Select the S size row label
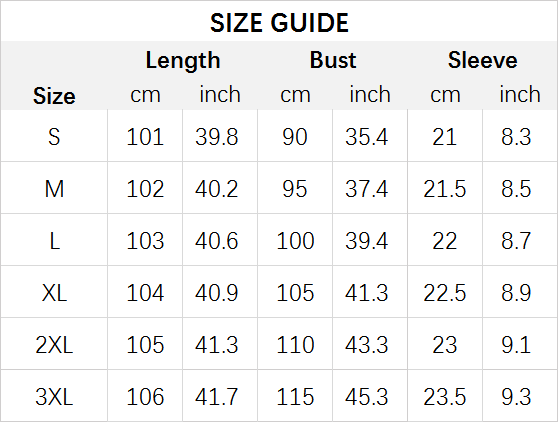Viewport: 558px width, 422px height. [x=54, y=137]
